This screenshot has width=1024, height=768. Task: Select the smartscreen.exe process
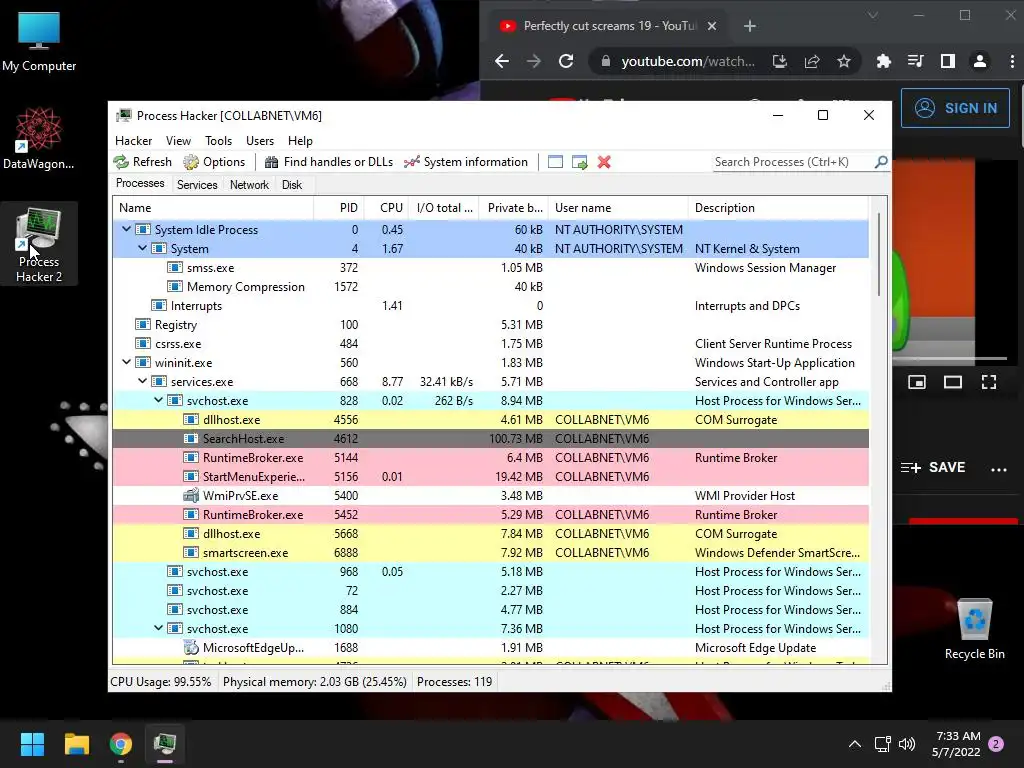490,552
